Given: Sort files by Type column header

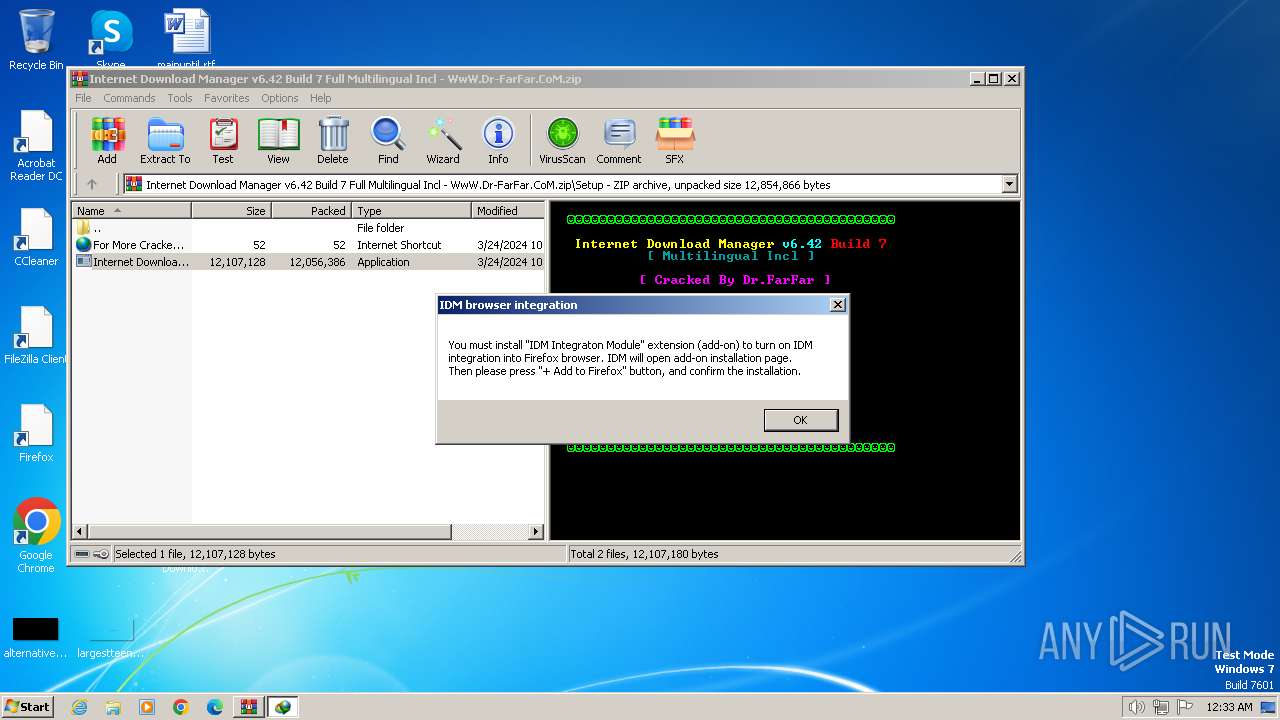Looking at the screenshot, I should pos(411,211).
